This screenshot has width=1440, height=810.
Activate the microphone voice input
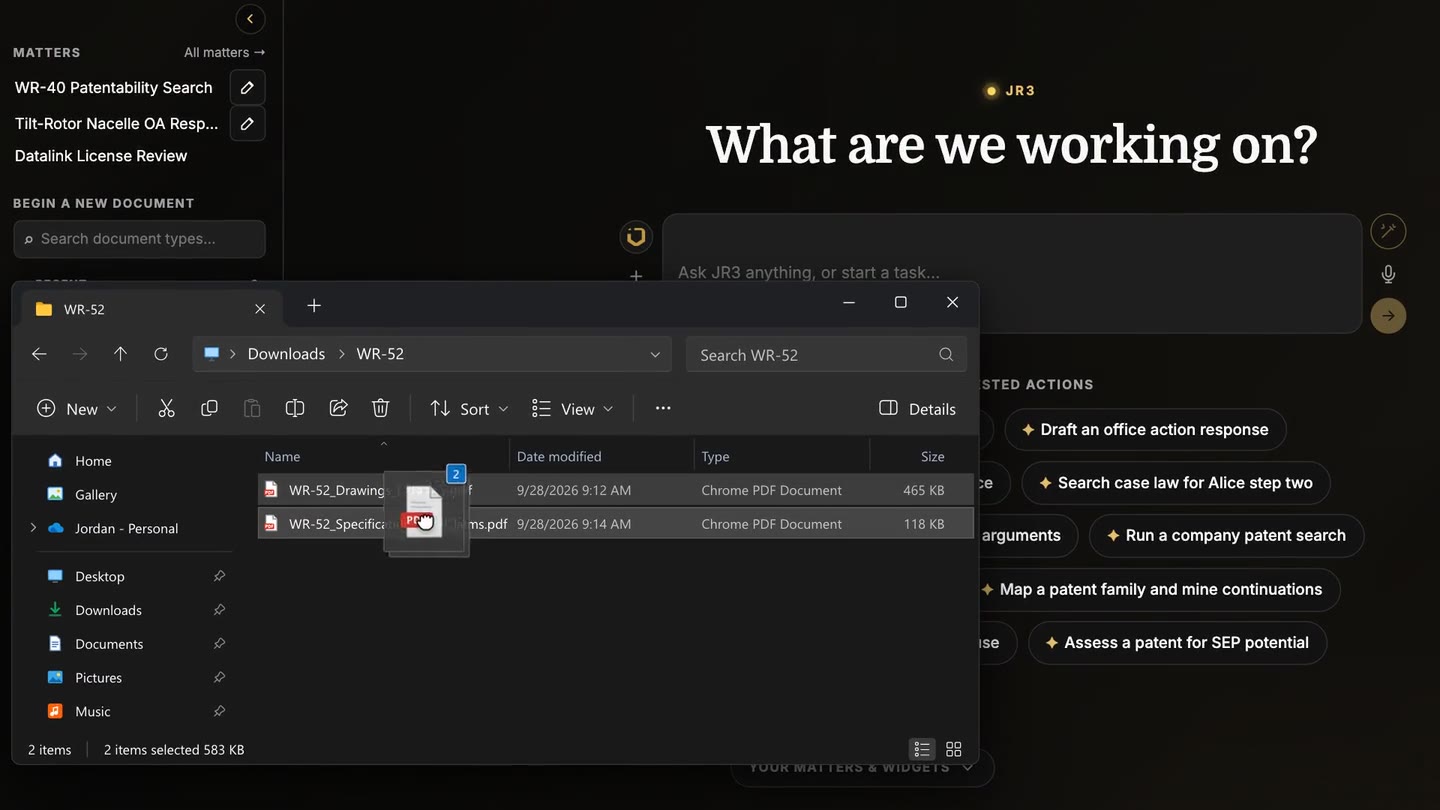pyautogui.click(x=1388, y=274)
